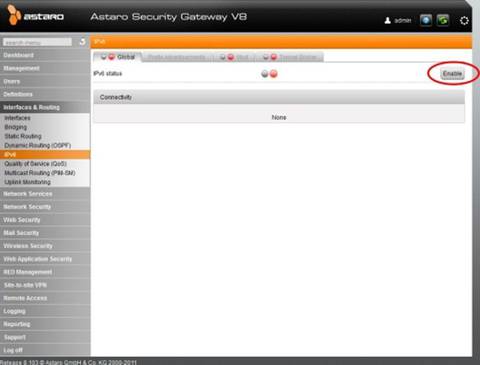Screen dimensions: 480x365
Task: Expand the Wireless Security menu
Action: pos(45,246)
